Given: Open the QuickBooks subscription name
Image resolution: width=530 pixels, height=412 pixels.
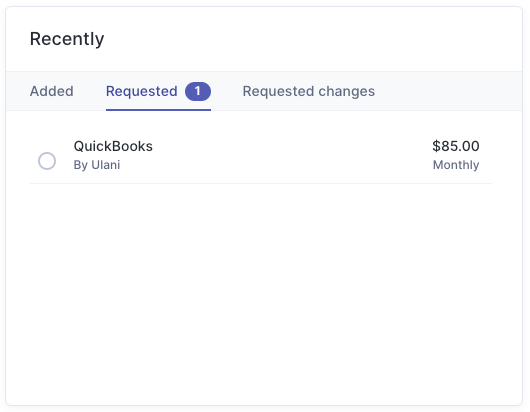Looking at the screenshot, I should (113, 146).
